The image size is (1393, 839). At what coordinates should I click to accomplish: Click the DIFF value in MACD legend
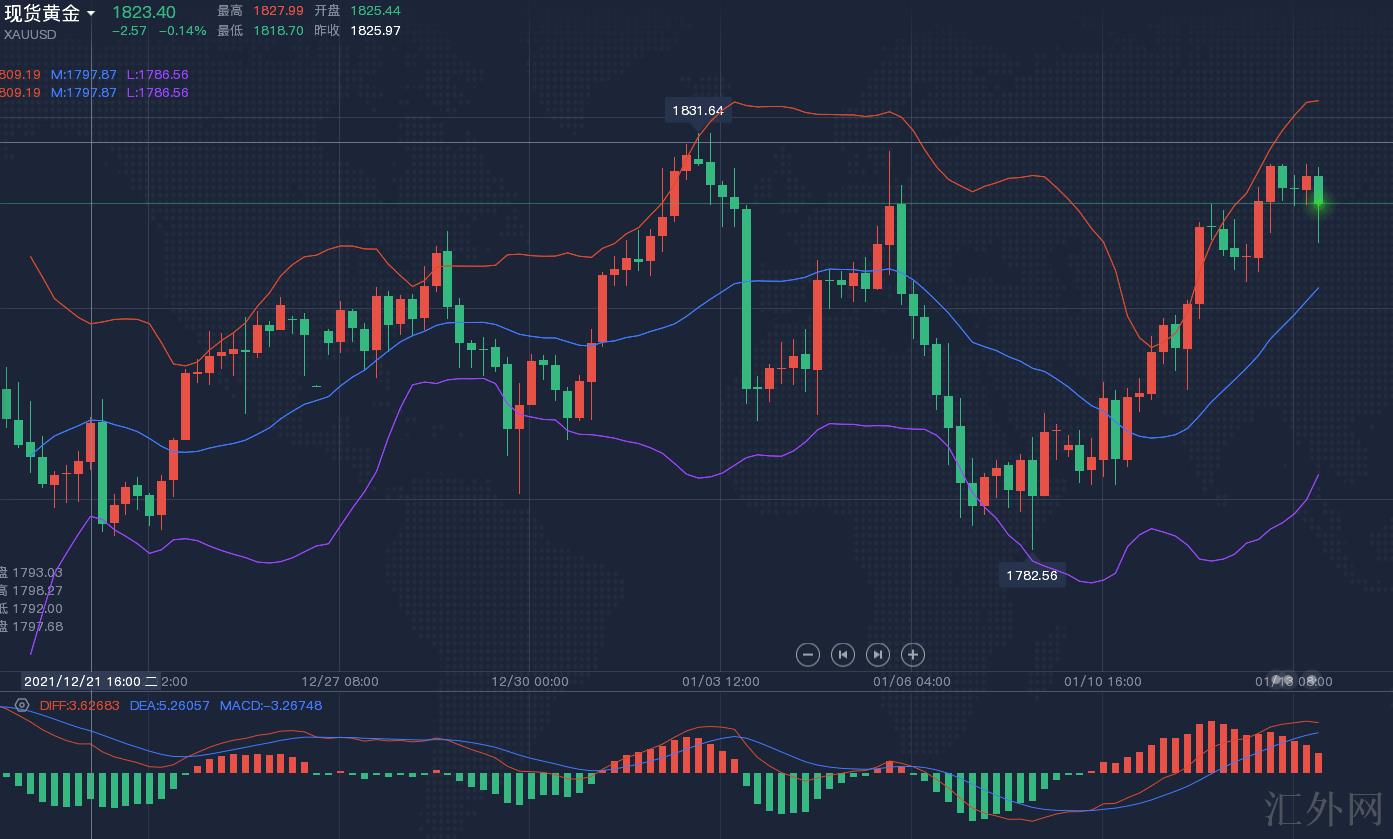pos(79,705)
